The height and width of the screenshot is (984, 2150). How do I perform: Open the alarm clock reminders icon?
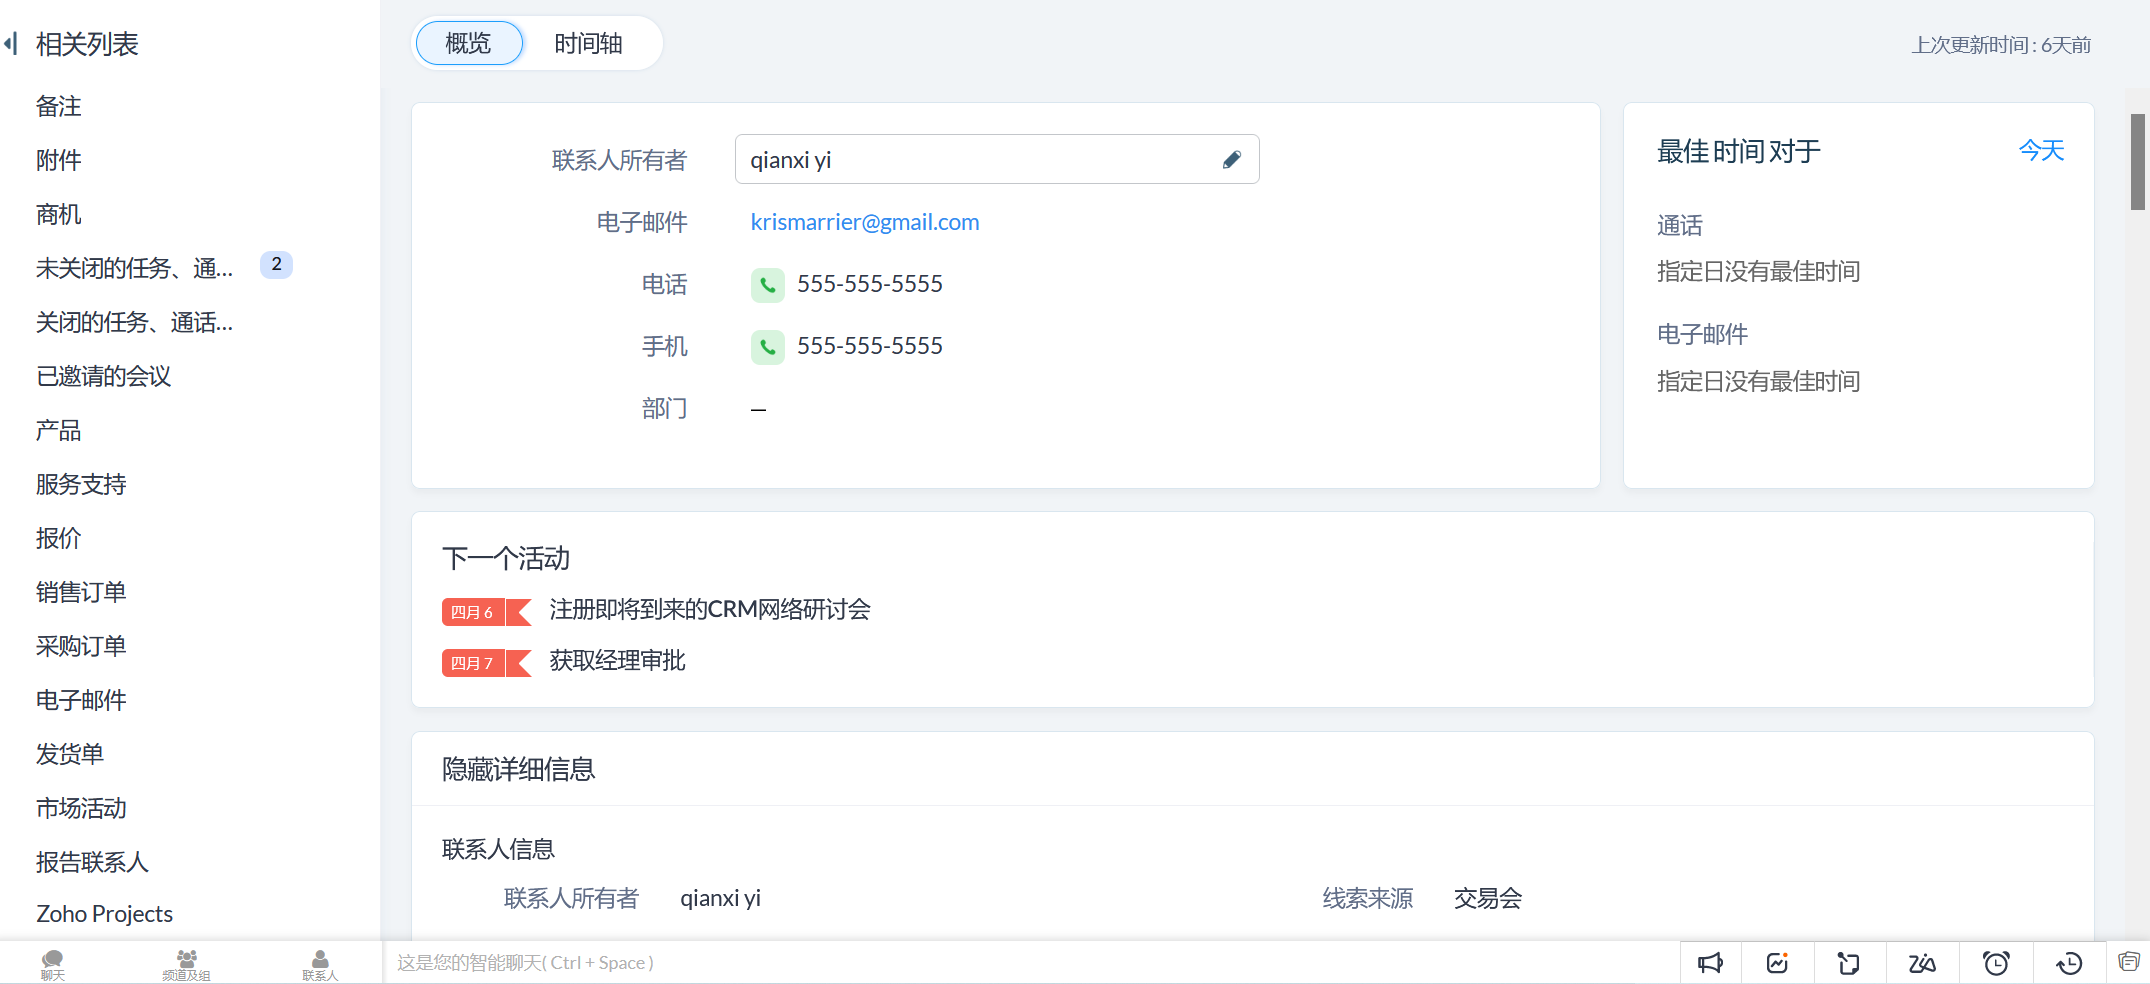tap(1996, 963)
